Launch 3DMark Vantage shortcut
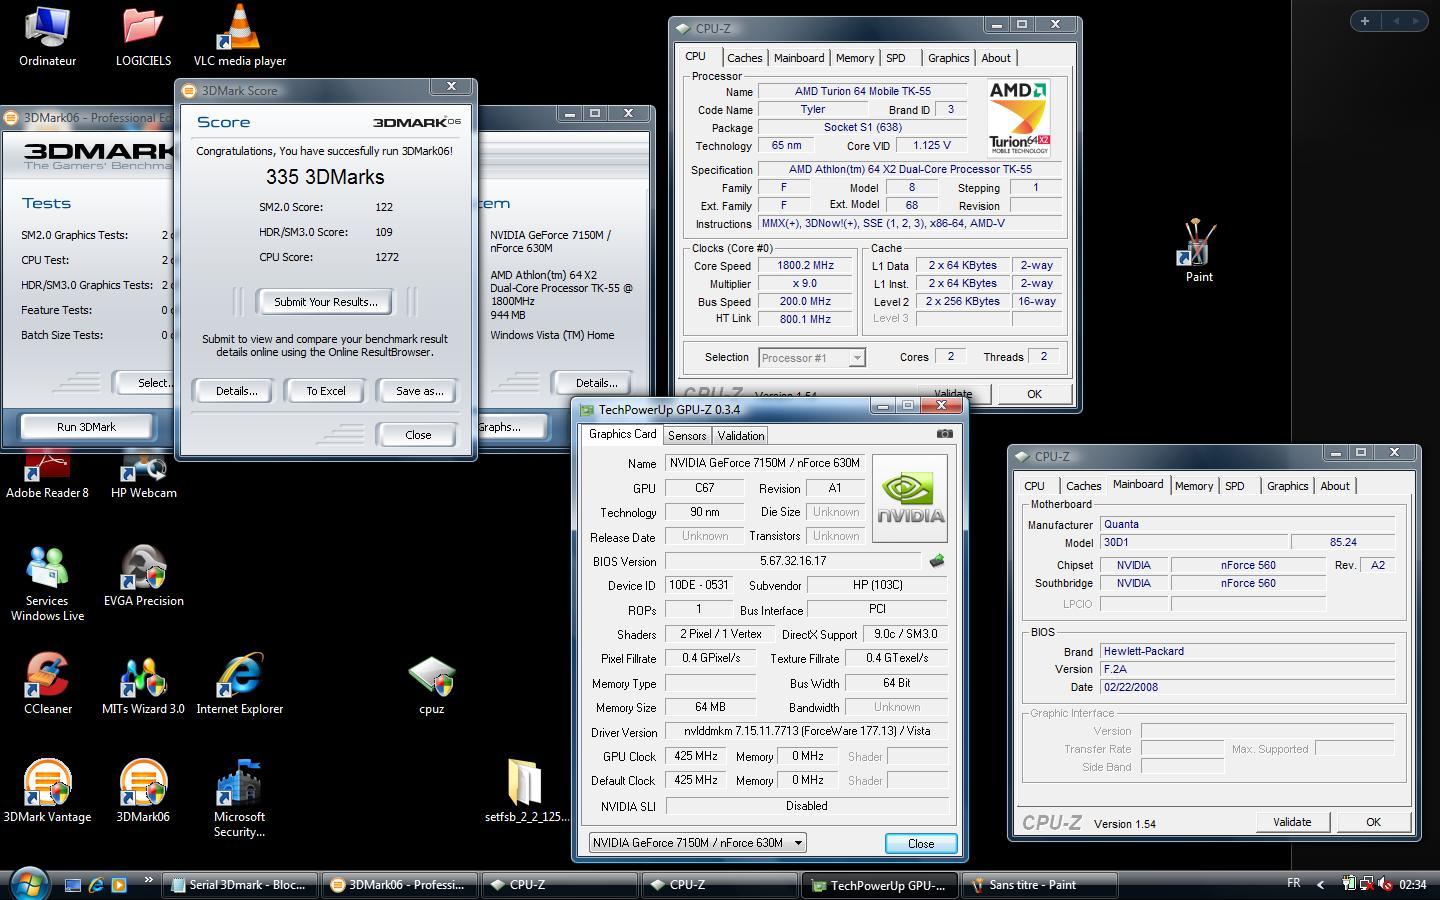This screenshot has height=900, width=1440. [47, 792]
